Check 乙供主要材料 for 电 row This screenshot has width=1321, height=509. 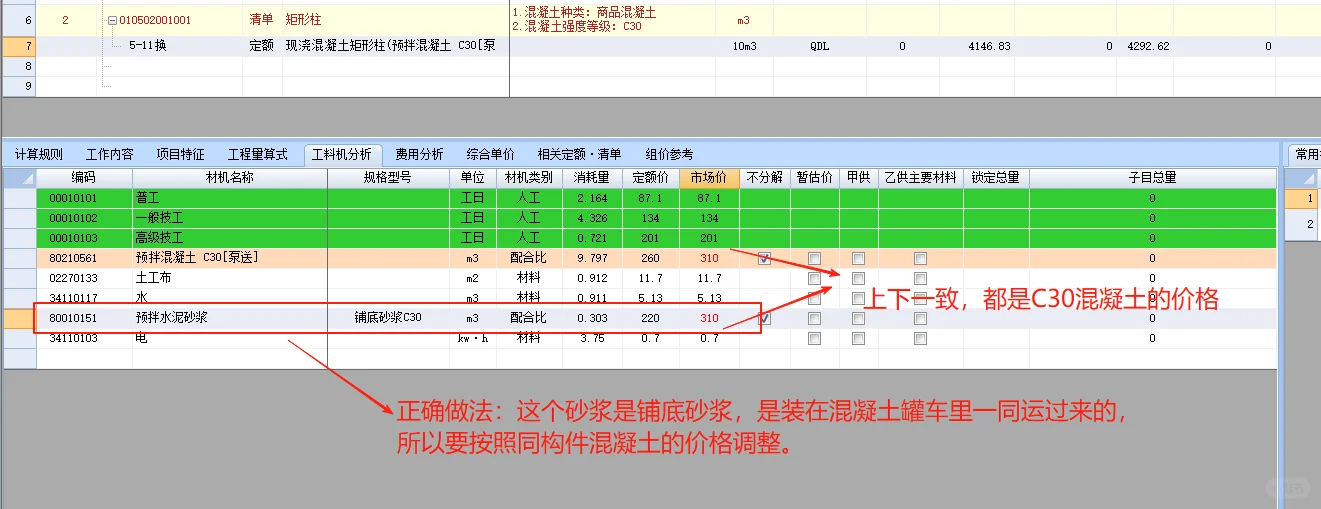click(920, 338)
